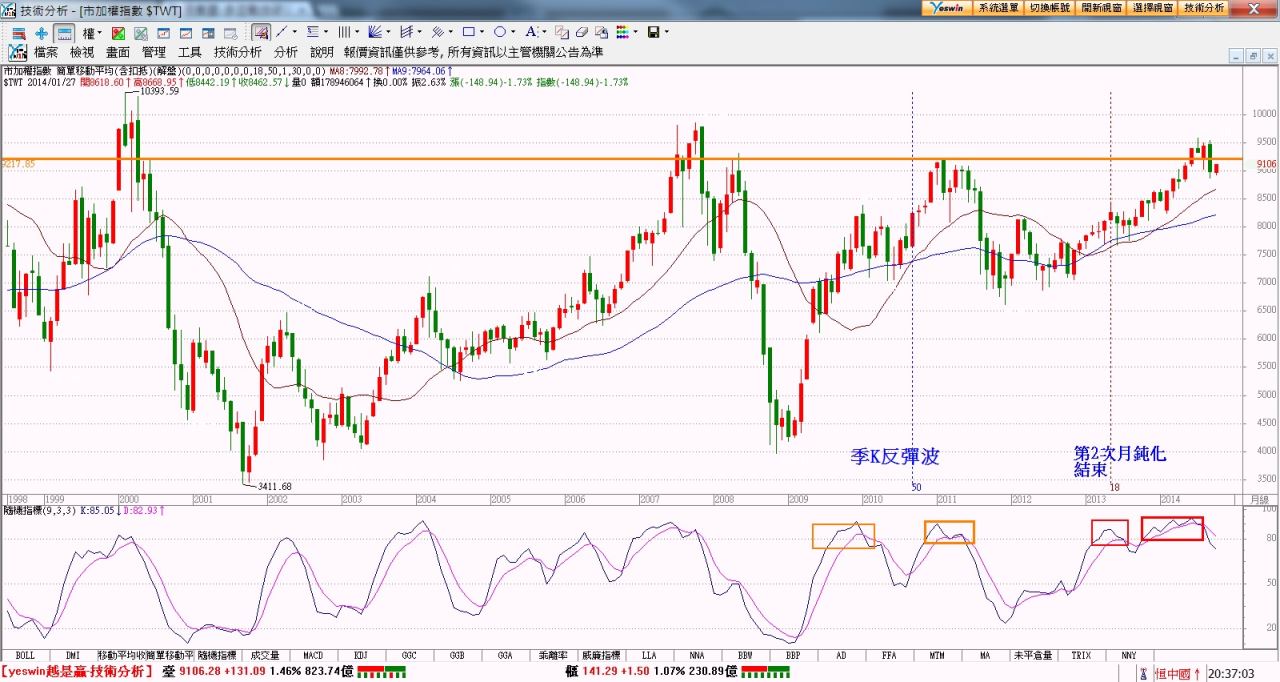Open the 檔案 menu
This screenshot has width=1280, height=682.
pos(45,52)
